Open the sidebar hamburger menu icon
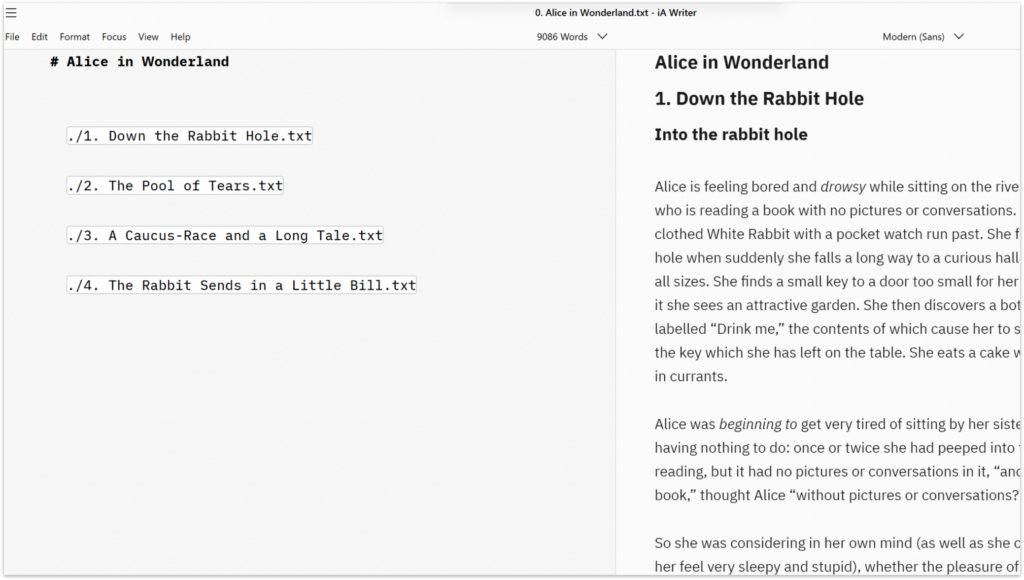Image resolution: width=1024 pixels, height=580 pixels. click(11, 13)
